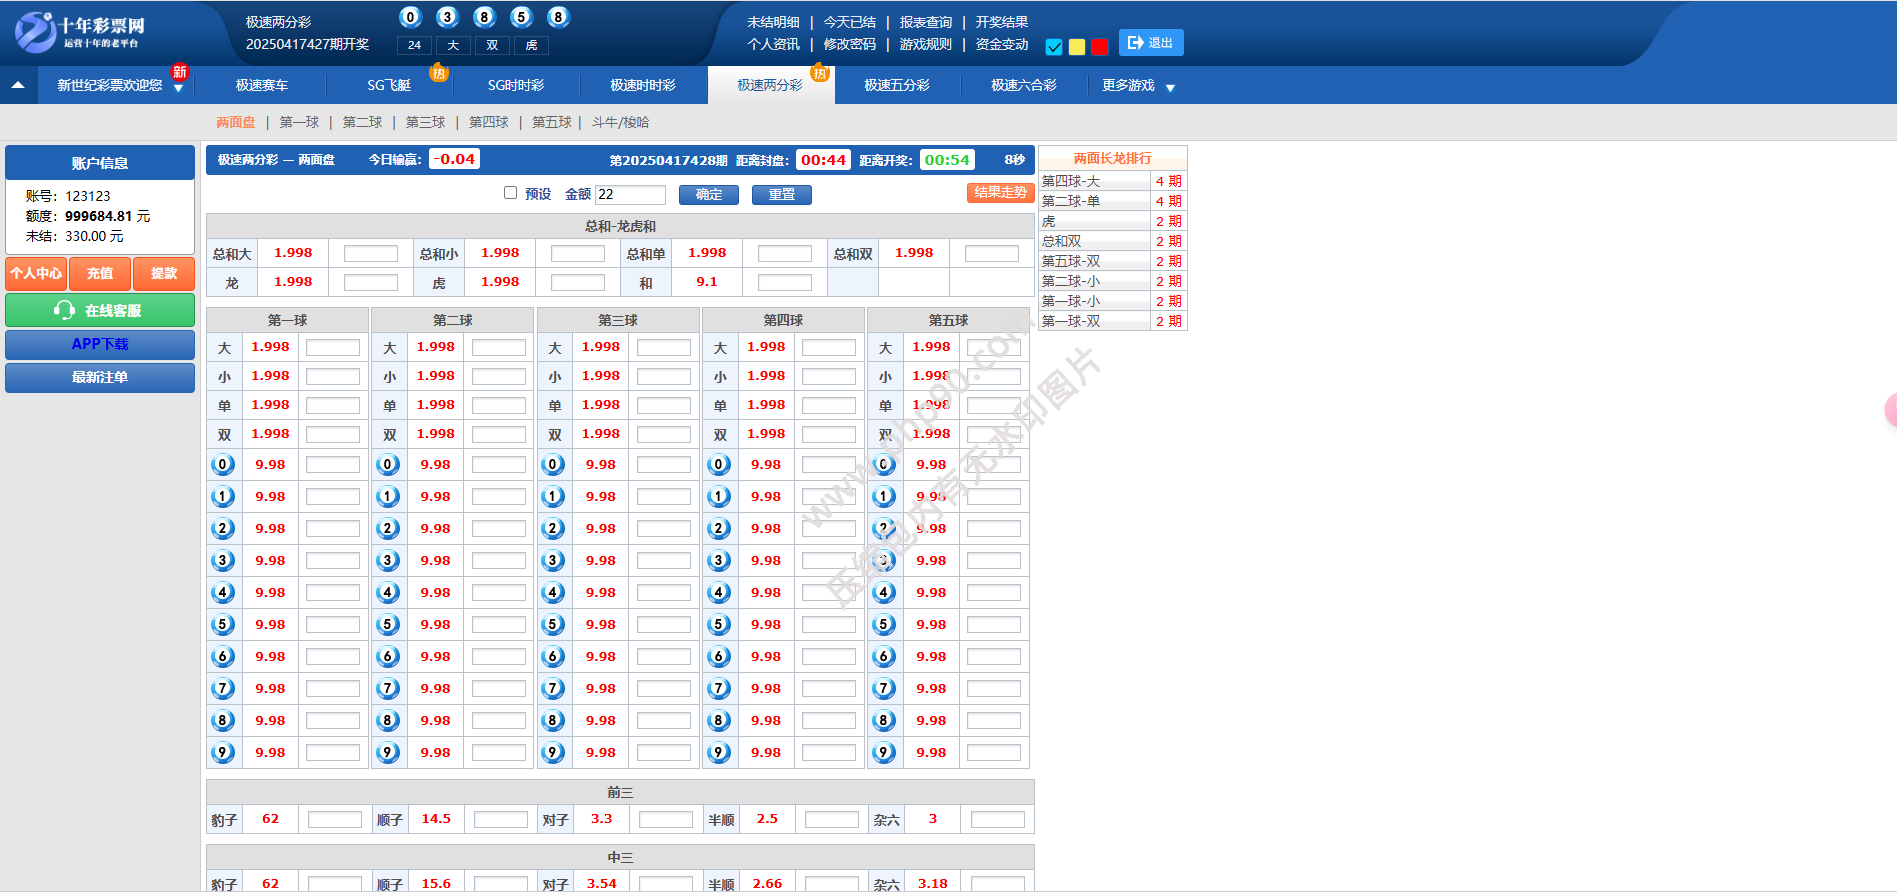Image resolution: width=1897 pixels, height=896 pixels.
Task: Click ball 5 icon in 第三球 column
Action: tap(553, 625)
